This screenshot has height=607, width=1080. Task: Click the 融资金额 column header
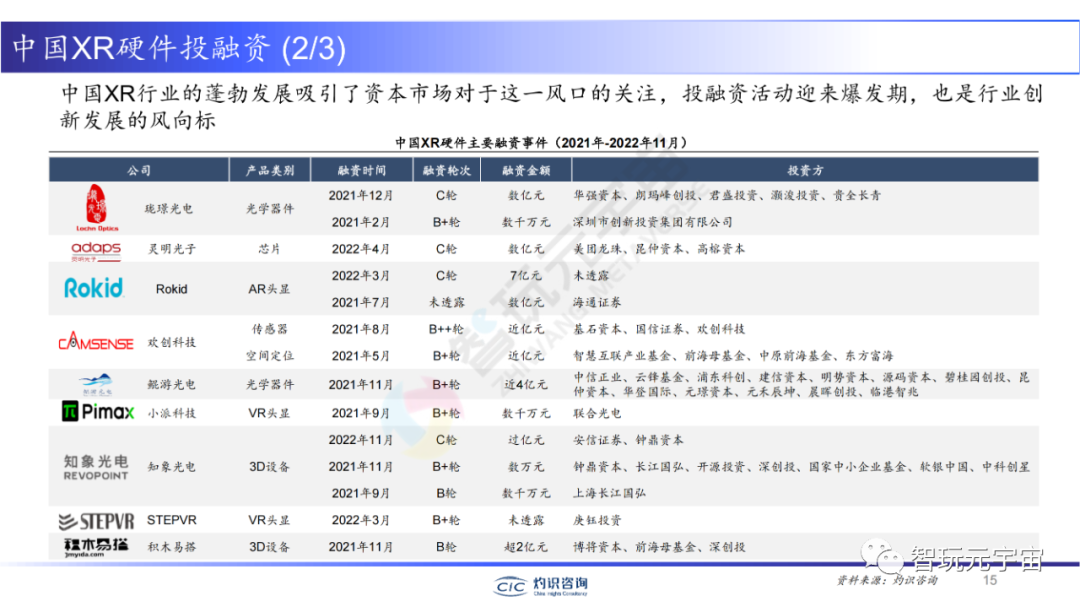pos(526,170)
